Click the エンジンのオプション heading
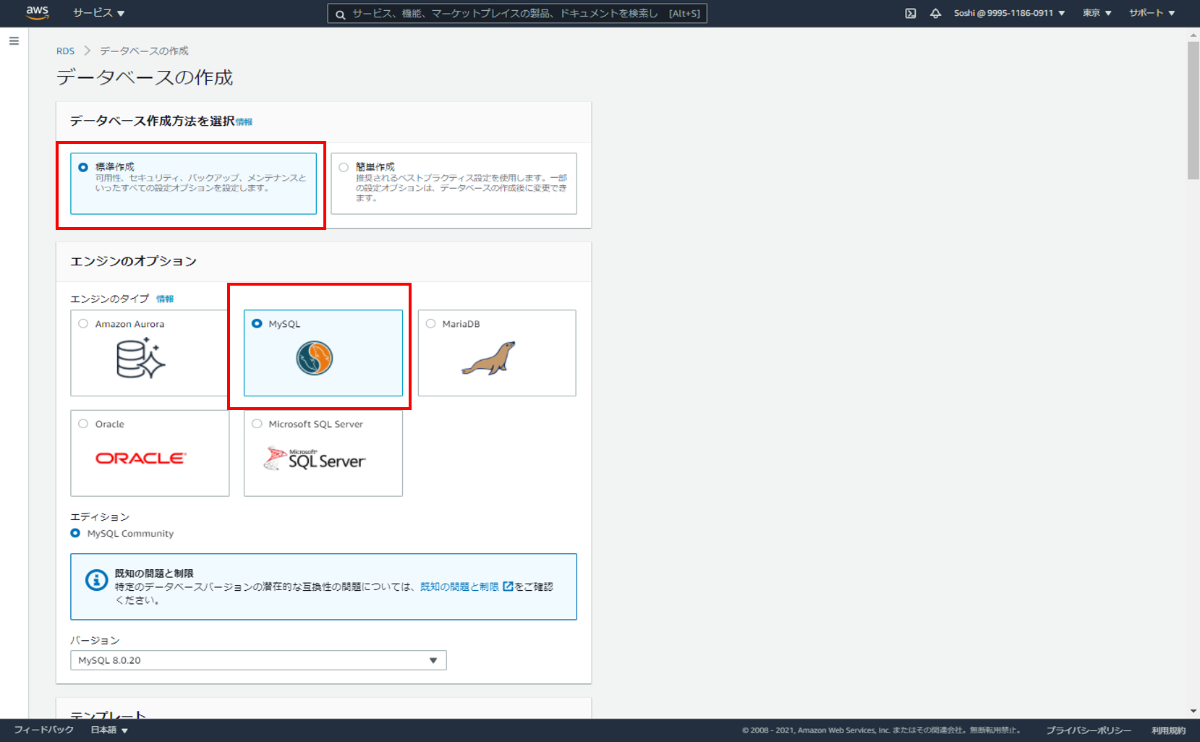The height and width of the screenshot is (742, 1200). click(x=133, y=261)
